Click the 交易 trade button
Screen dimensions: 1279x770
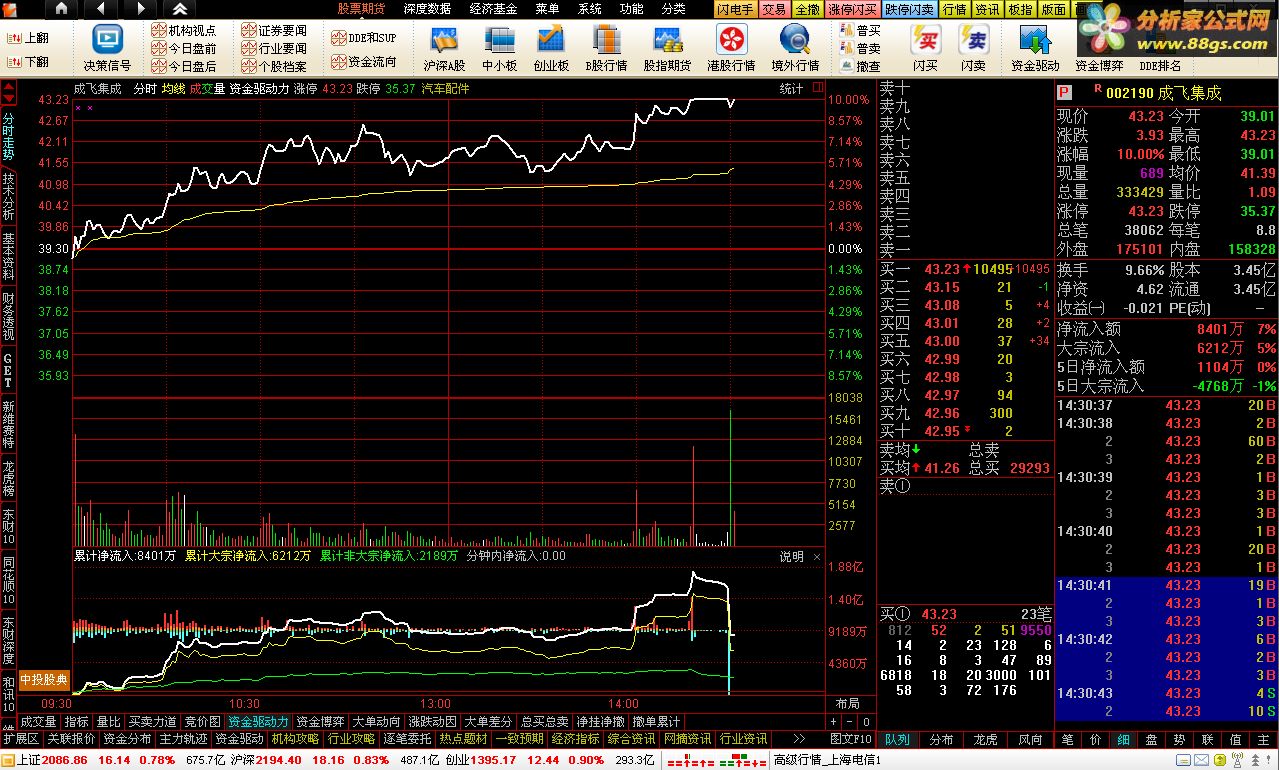[x=774, y=9]
